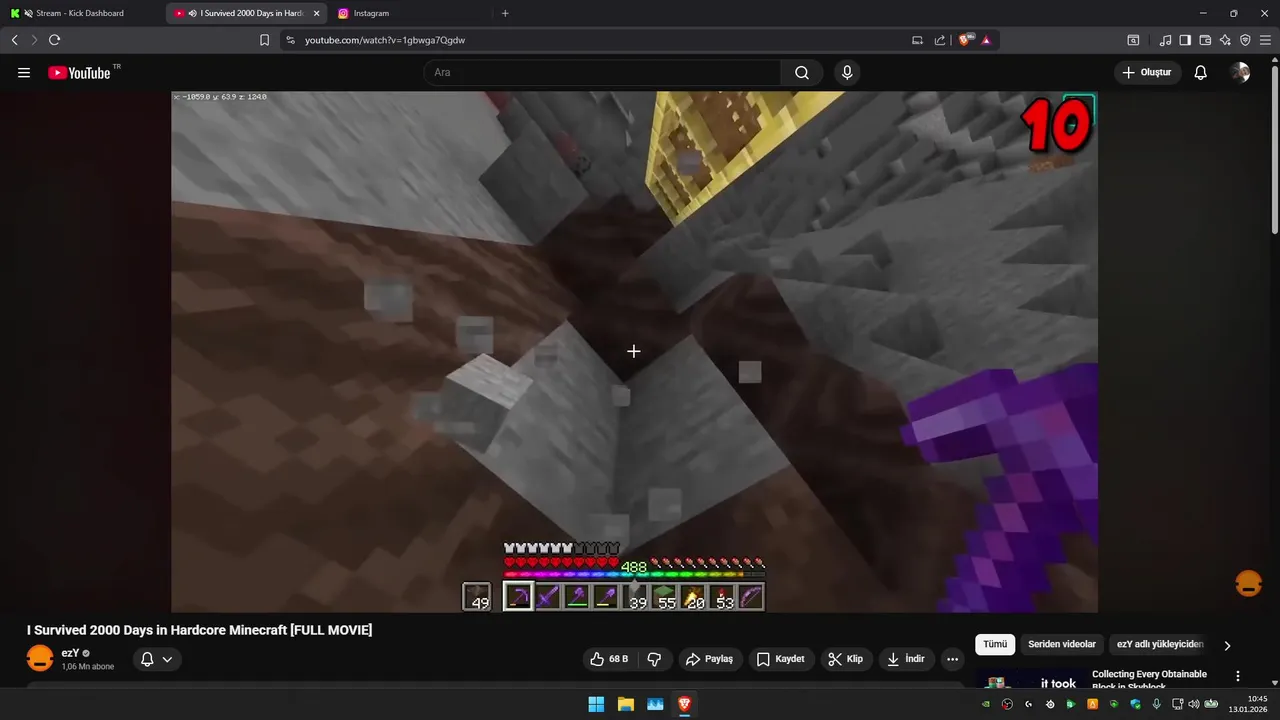Go to YouTube home via the logo

(79, 73)
